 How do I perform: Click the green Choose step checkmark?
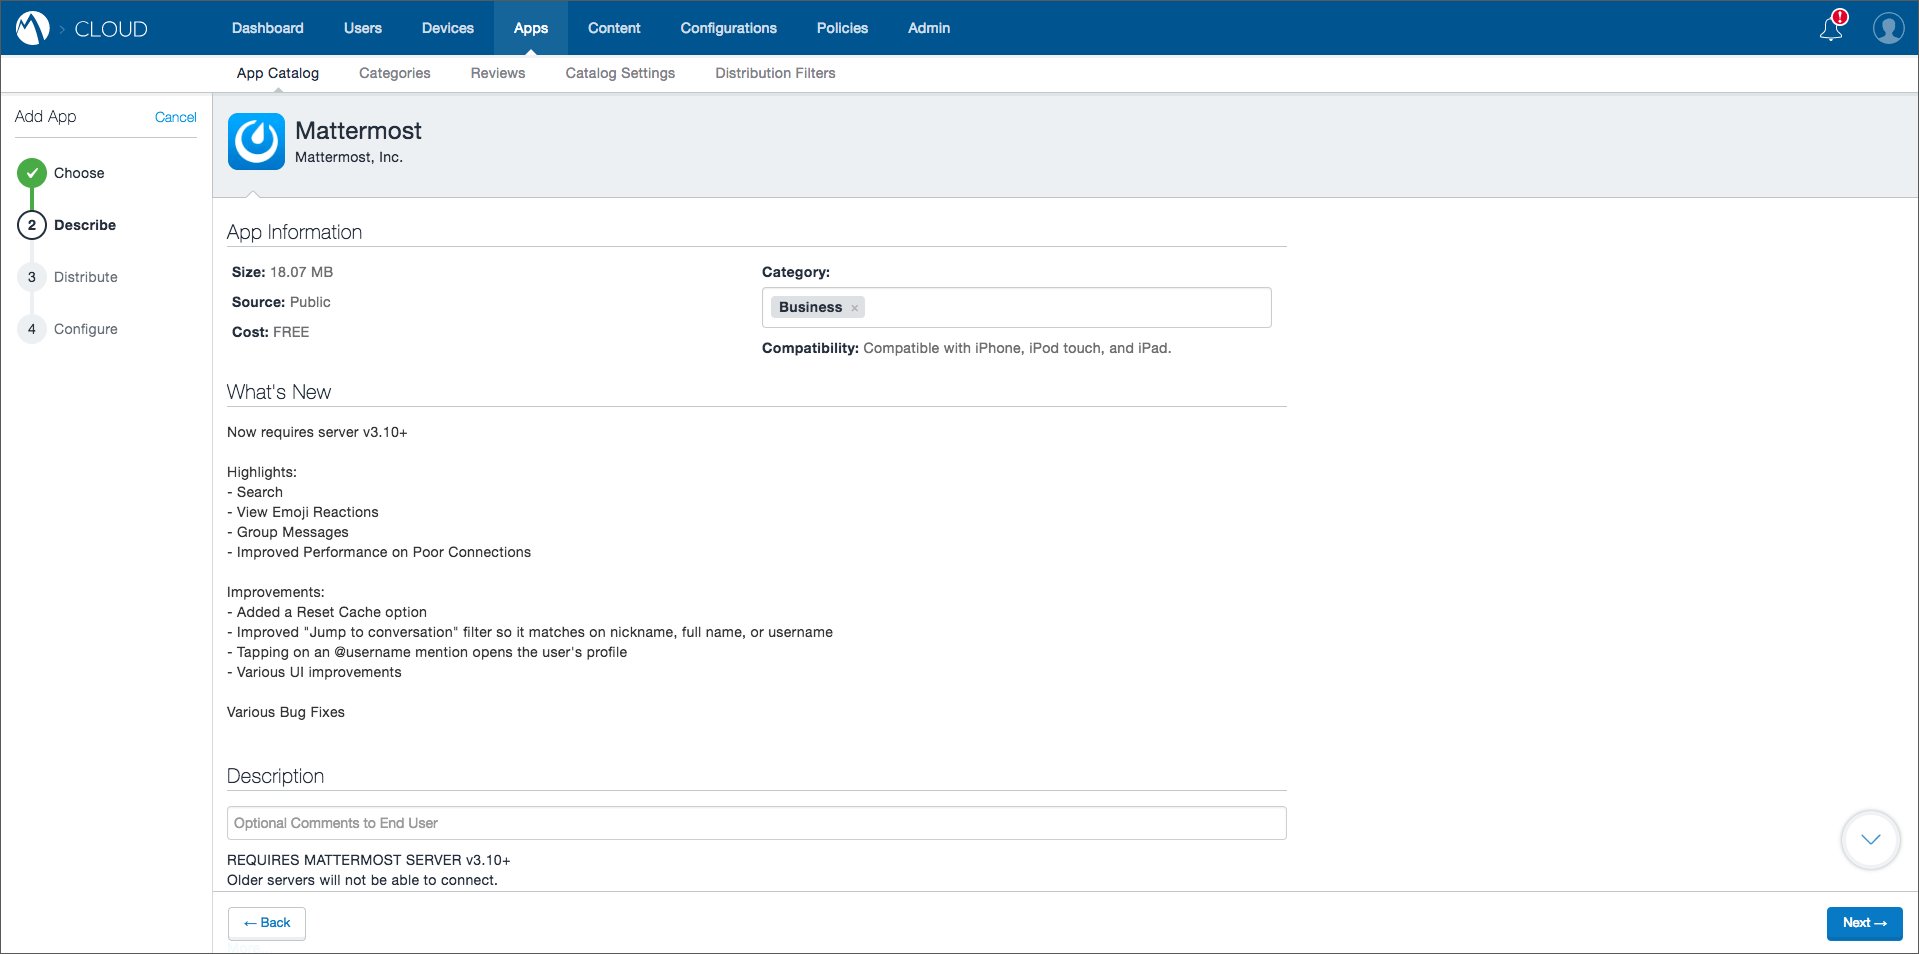pos(32,173)
